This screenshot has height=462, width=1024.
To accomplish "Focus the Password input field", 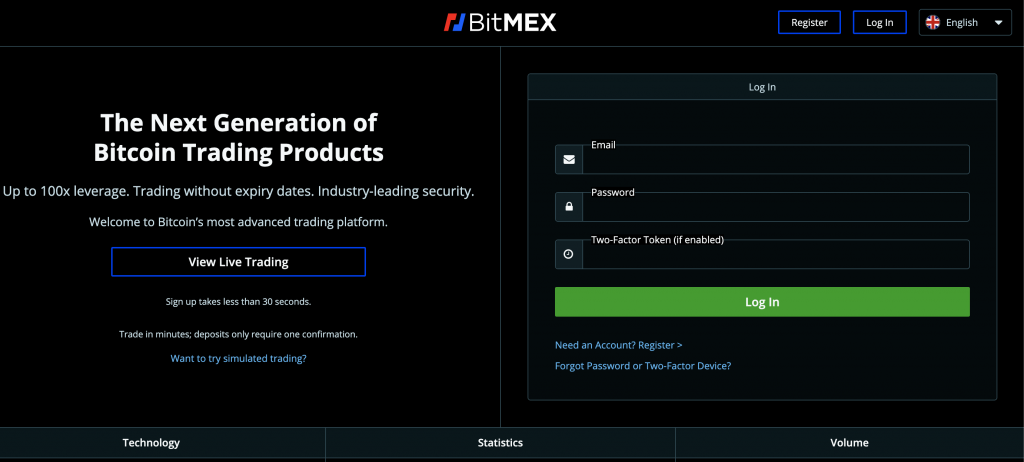I will 776,207.
